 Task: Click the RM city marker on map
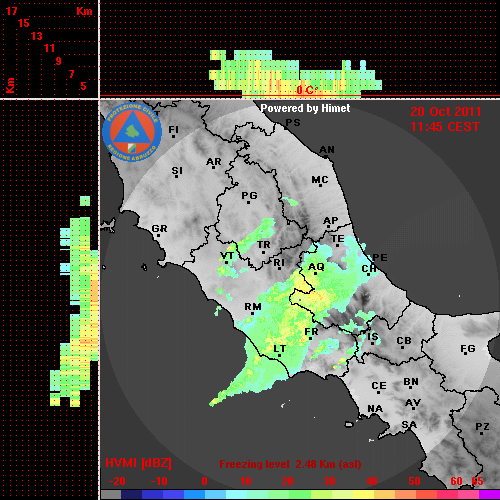click(253, 307)
